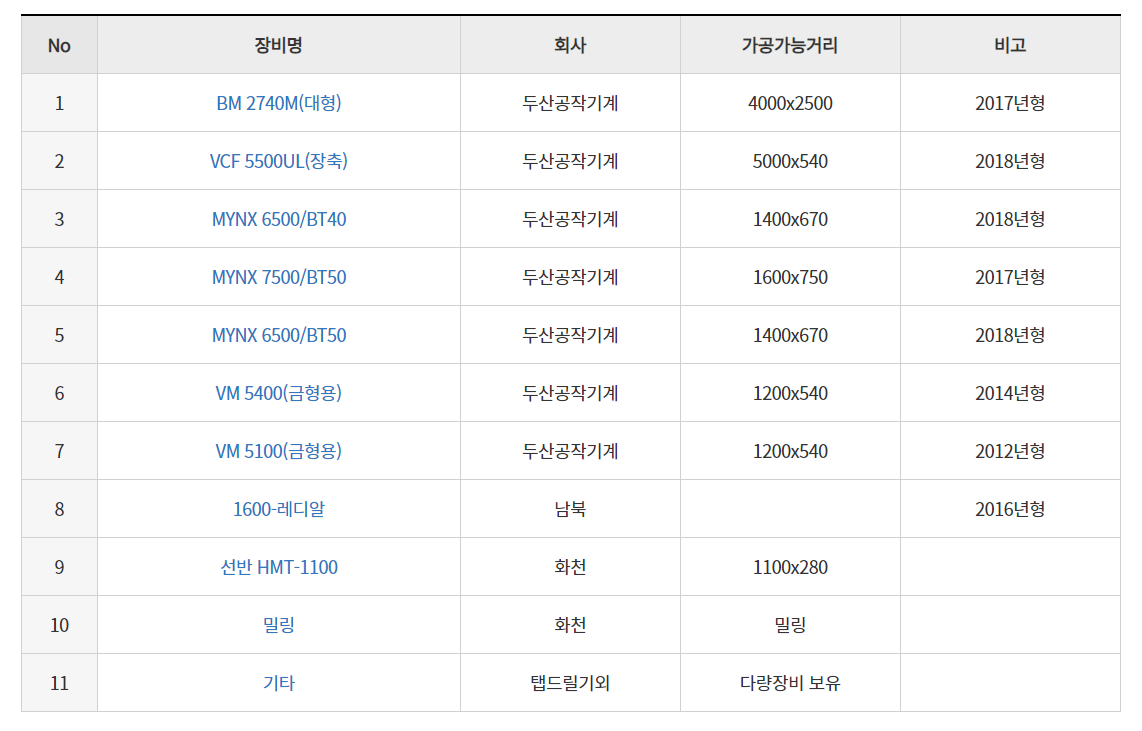Select the 화천 cell in row 9

570,567
